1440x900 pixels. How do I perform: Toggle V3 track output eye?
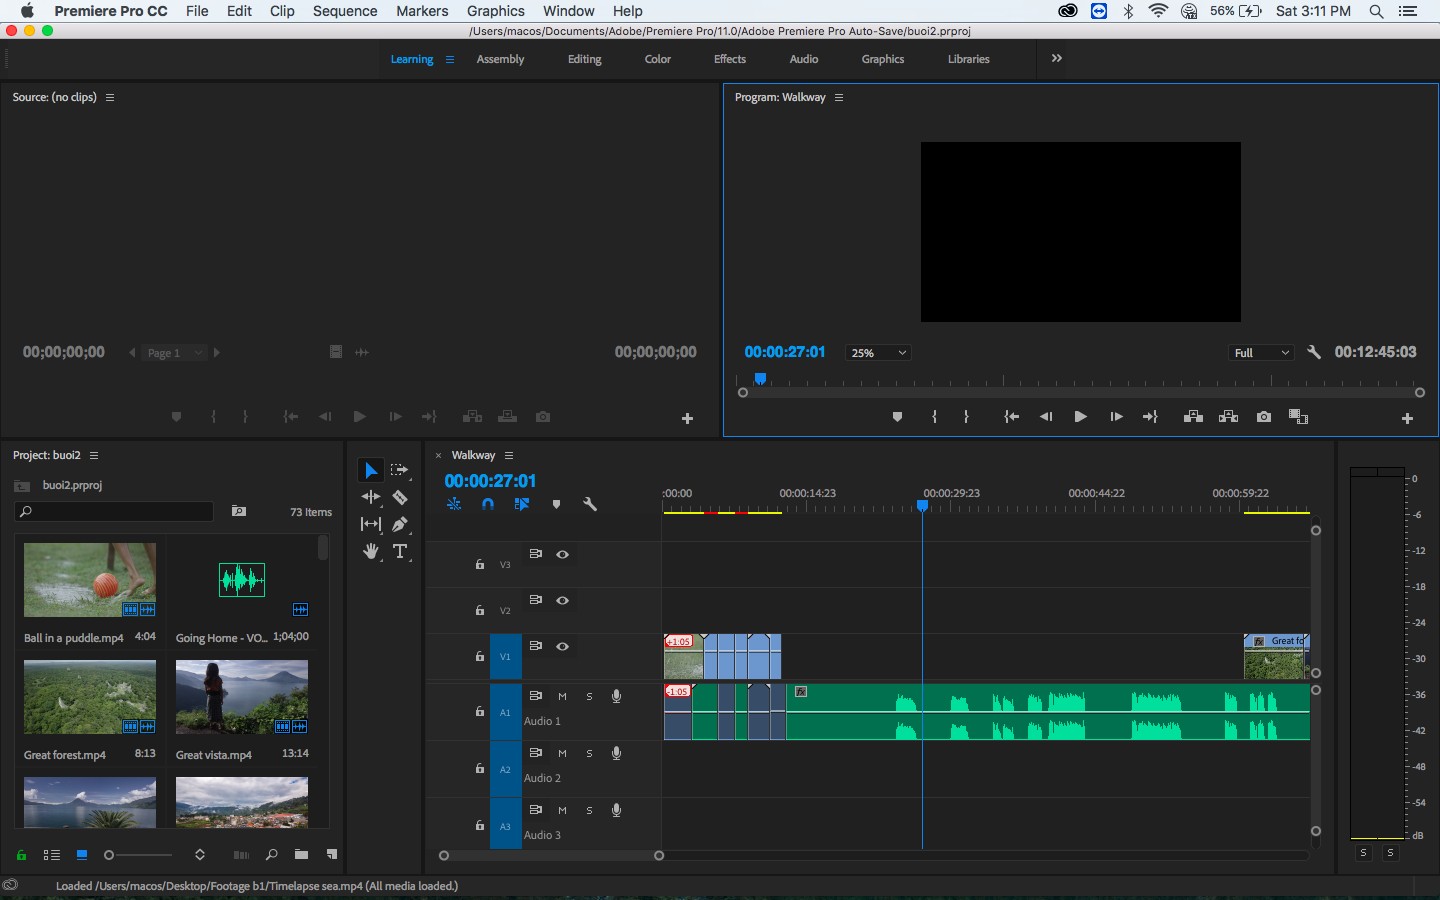coord(563,554)
